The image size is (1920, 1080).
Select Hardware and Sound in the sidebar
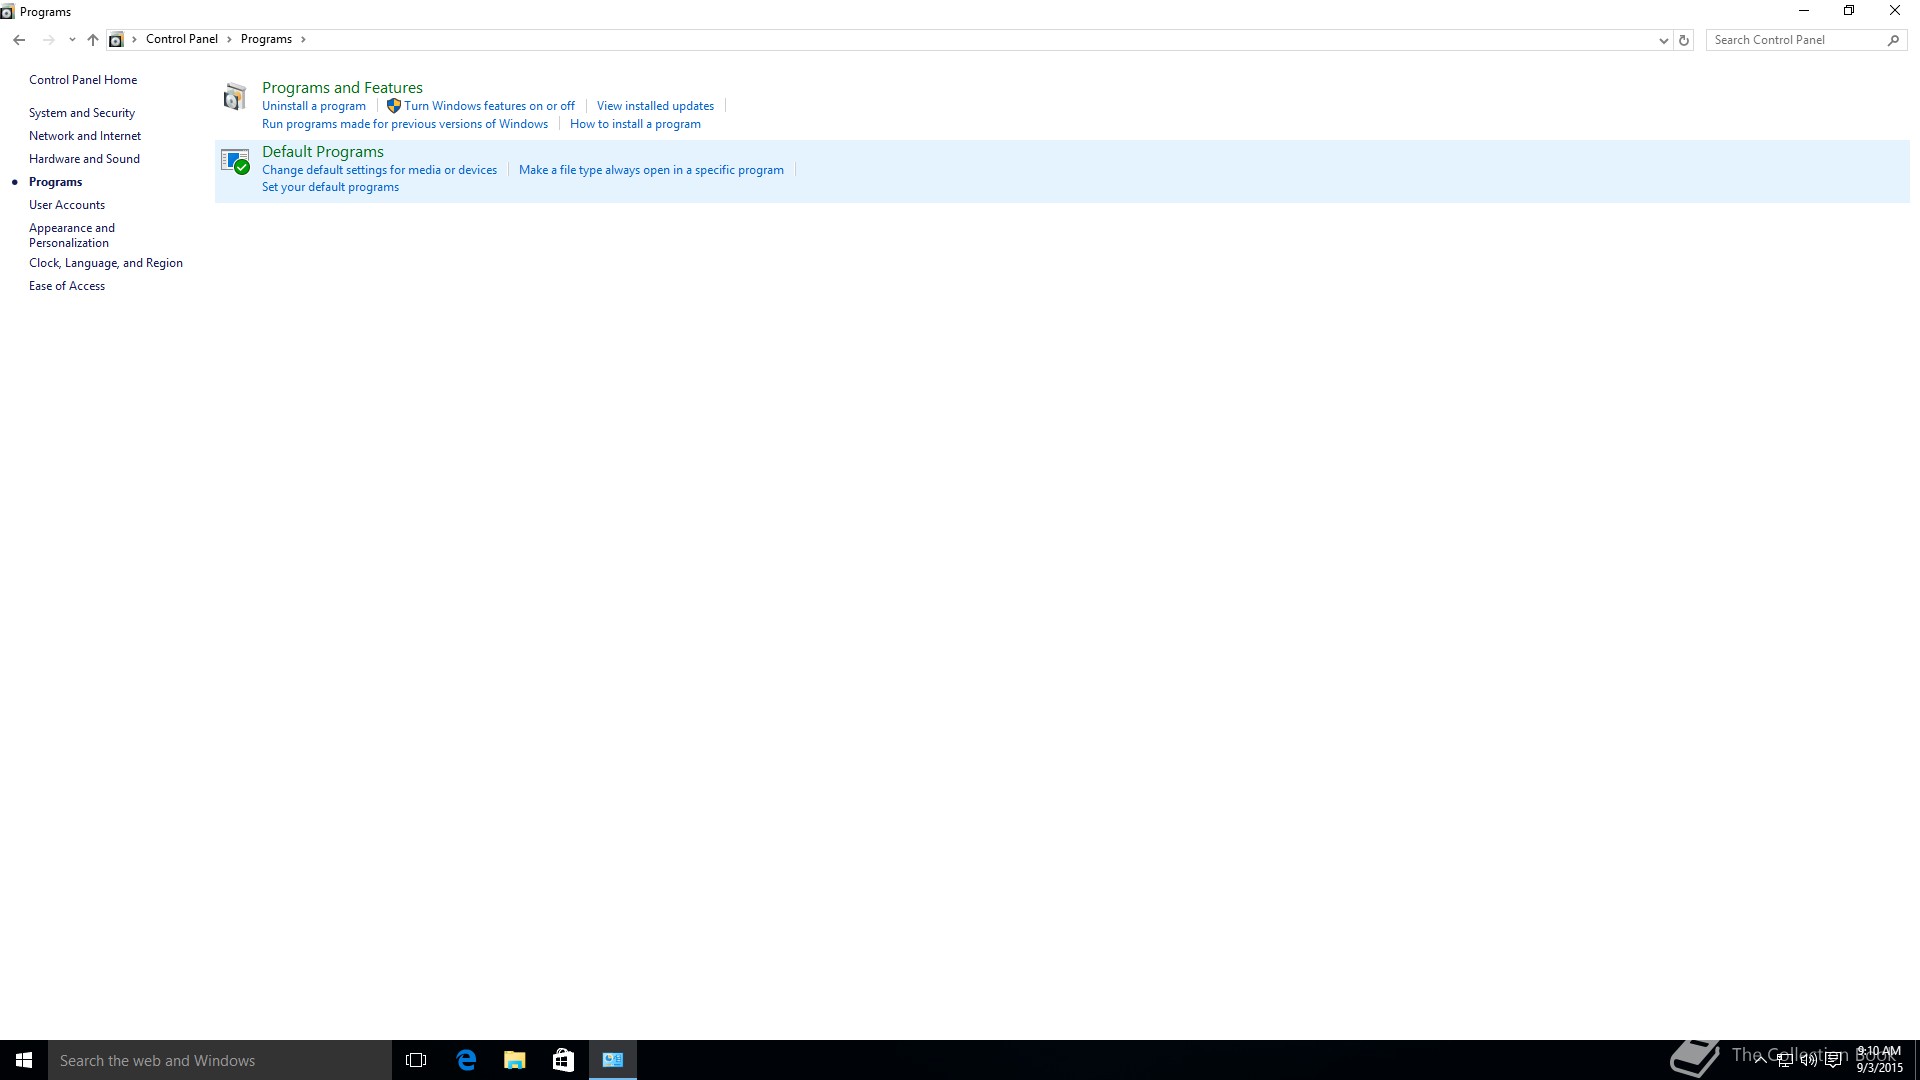coord(84,159)
